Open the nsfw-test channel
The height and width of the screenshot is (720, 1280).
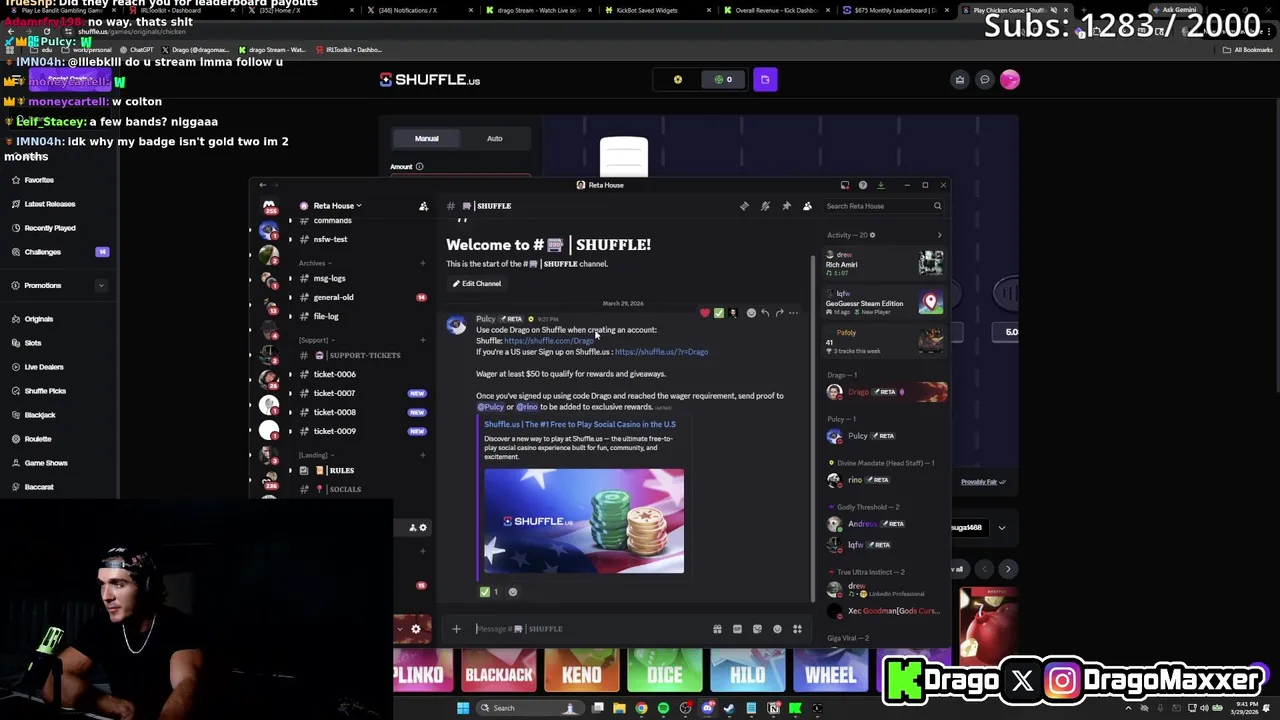coord(330,240)
